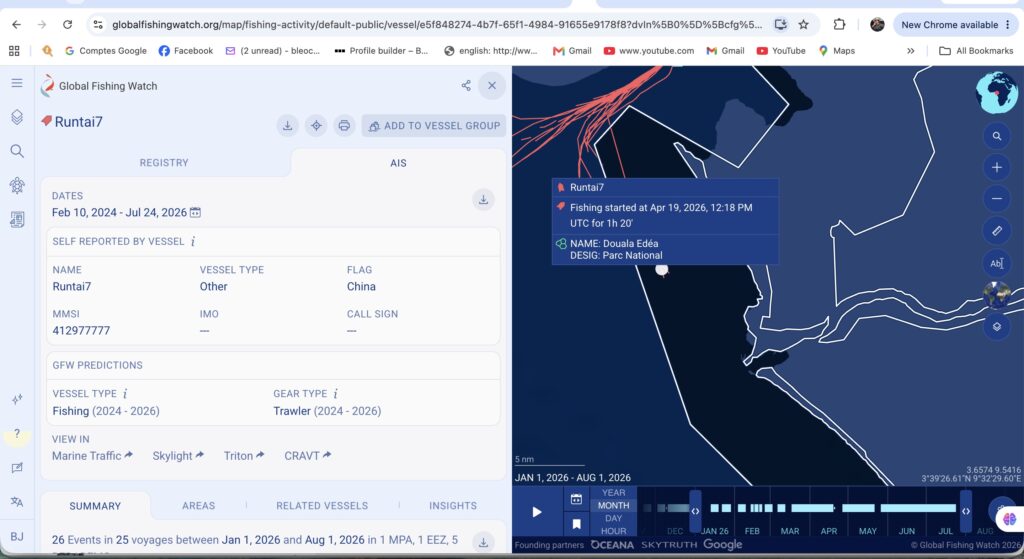Open the hamburger menu in left sidebar
Viewport: 1024px width, 559px height.
tap(17, 83)
